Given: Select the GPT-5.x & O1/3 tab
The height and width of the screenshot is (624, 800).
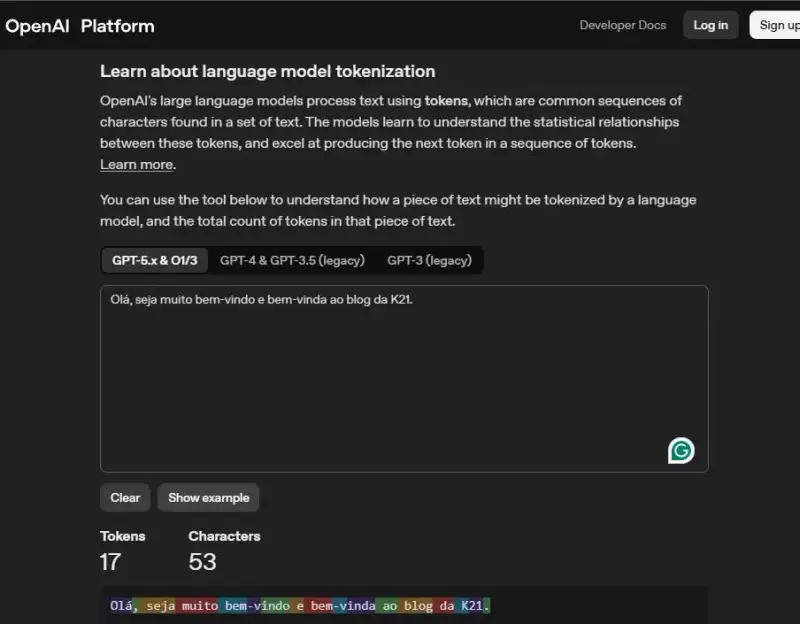Looking at the screenshot, I should (155, 260).
